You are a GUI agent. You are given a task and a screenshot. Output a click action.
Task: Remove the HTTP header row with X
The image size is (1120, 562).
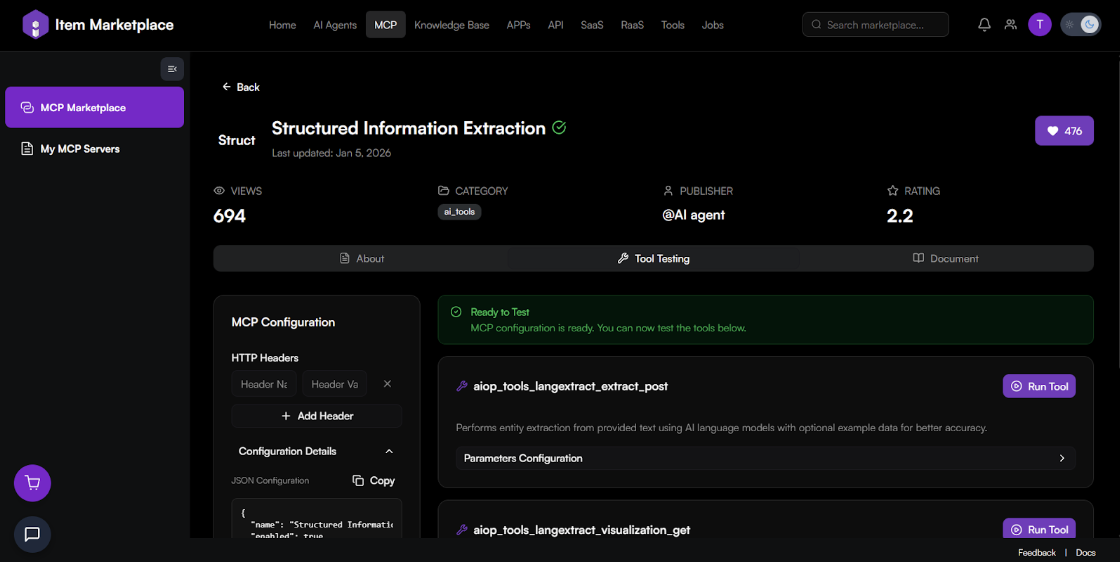387,384
